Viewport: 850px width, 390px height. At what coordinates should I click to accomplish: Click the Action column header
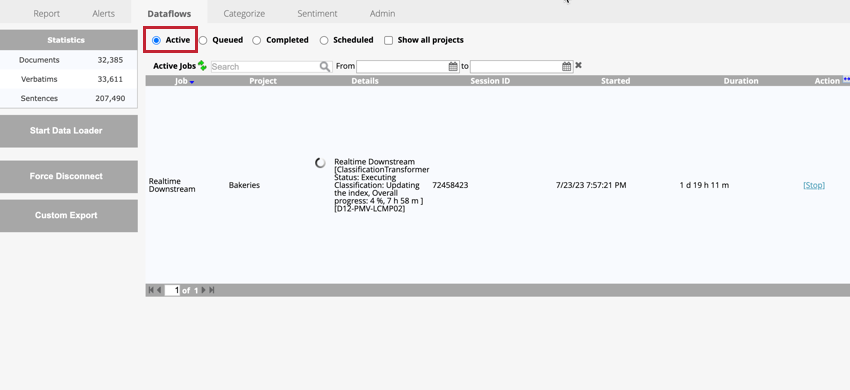827,81
